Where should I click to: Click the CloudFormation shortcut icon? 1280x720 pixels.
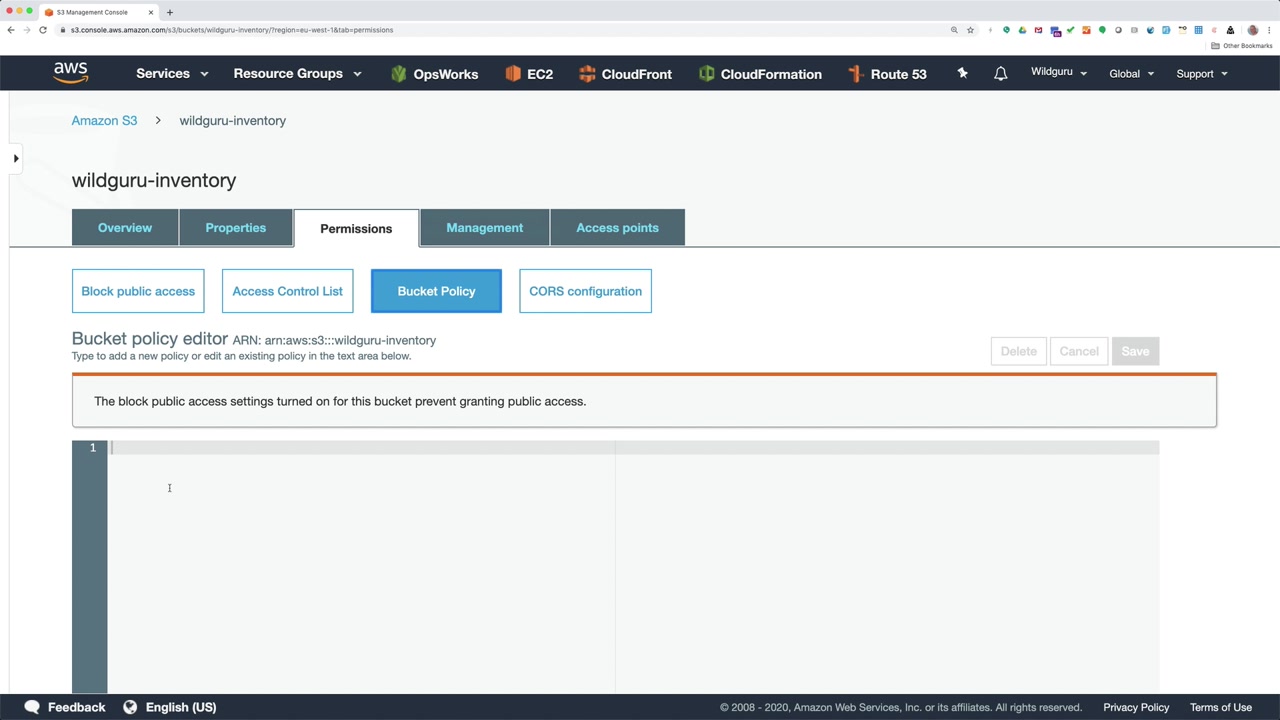pyautogui.click(x=707, y=74)
